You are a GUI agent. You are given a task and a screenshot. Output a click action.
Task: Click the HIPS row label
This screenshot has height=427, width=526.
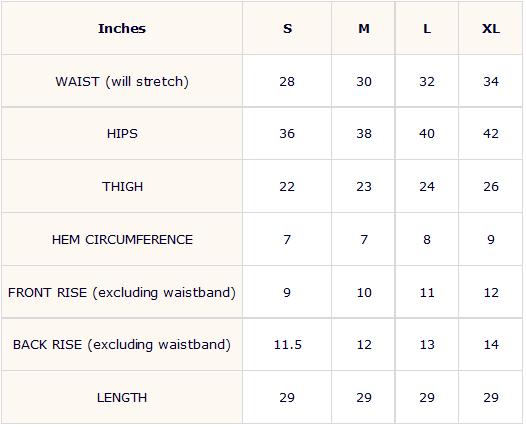122,134
